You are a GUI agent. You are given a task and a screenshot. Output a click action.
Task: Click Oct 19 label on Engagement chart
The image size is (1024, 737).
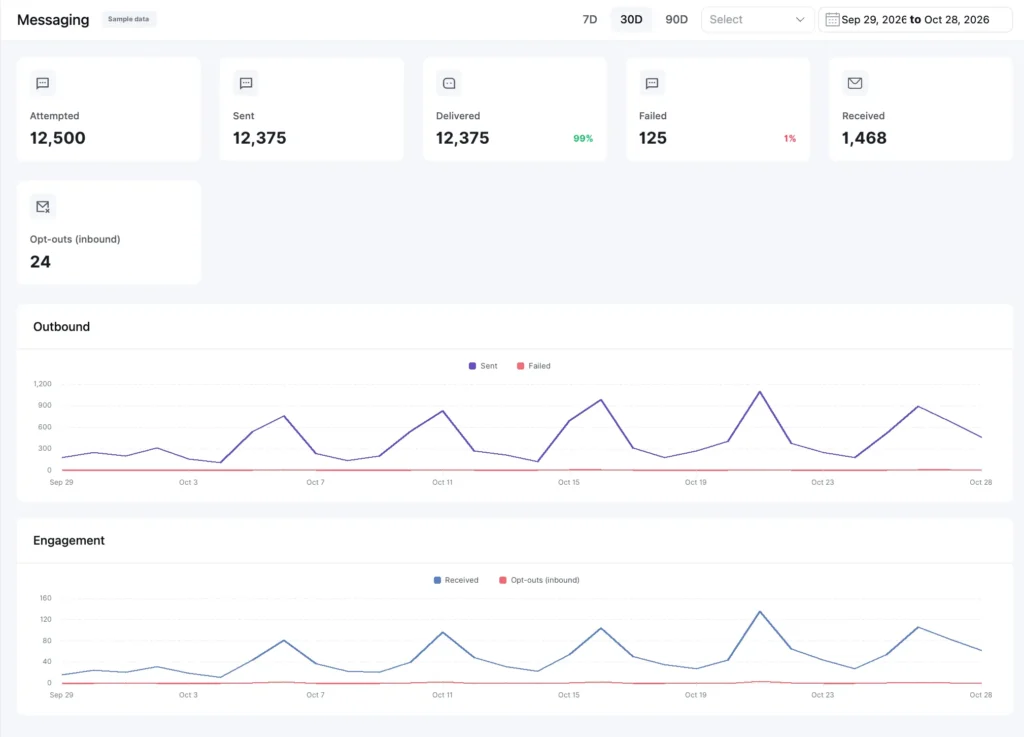[x=696, y=695]
